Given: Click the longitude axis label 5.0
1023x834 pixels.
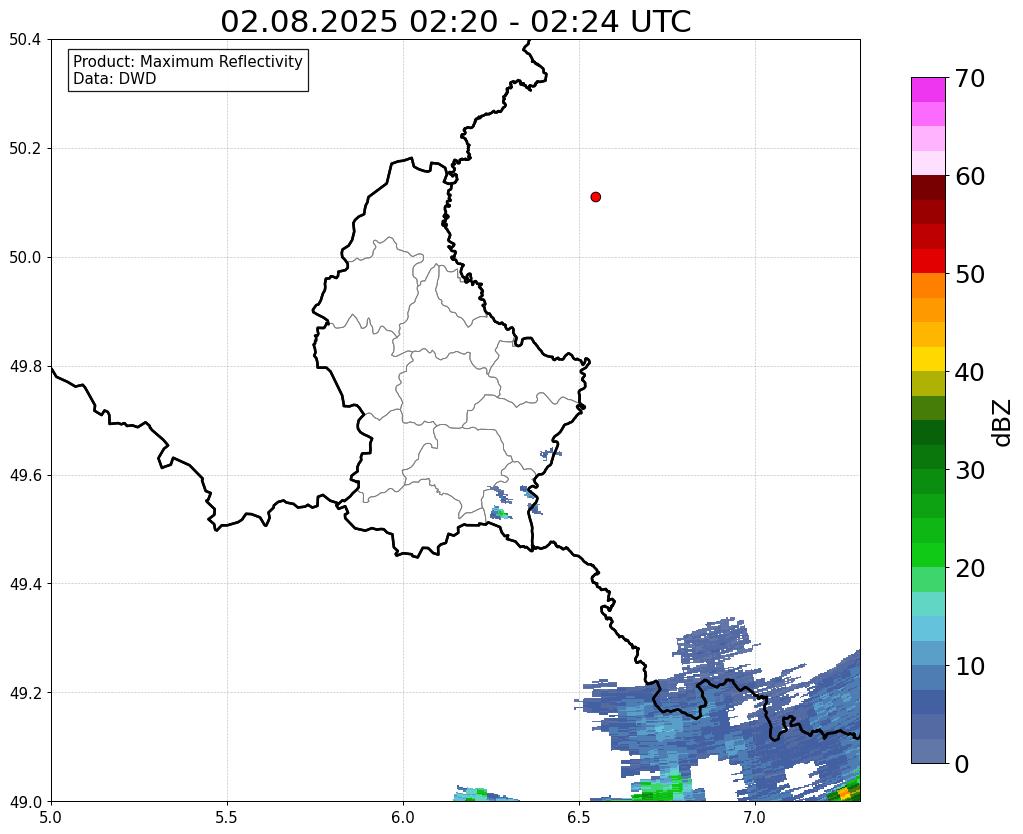Looking at the screenshot, I should tap(51, 817).
